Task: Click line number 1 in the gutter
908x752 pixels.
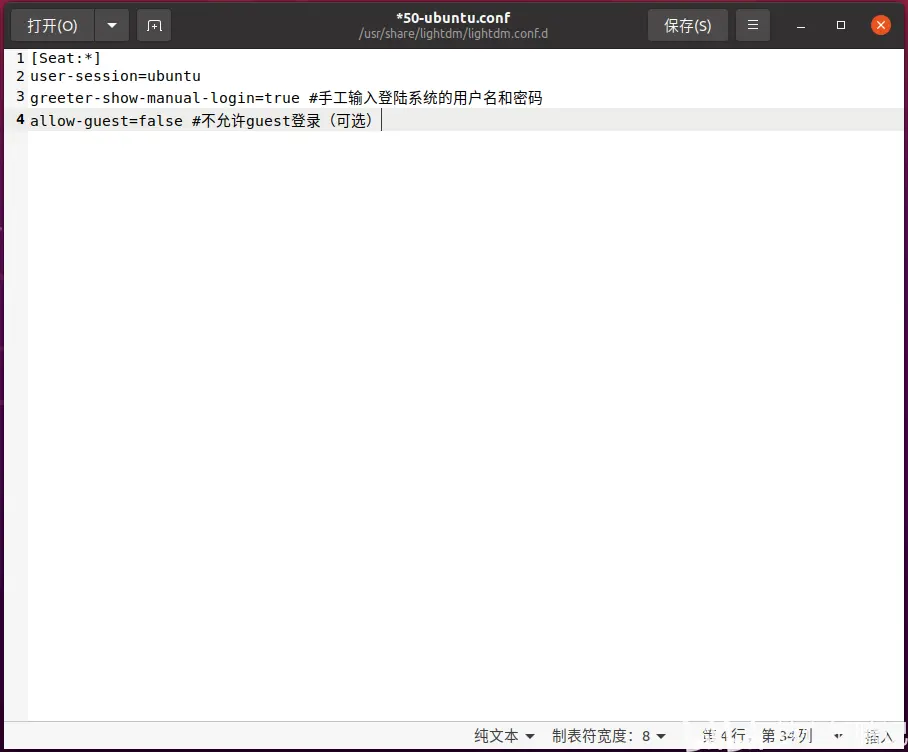Action: (19, 57)
